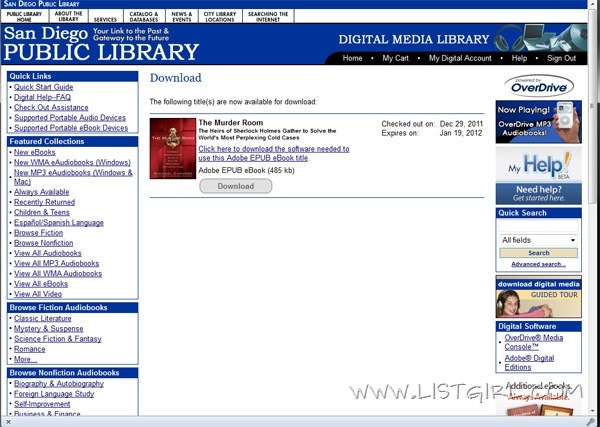
Task: Open the More... link under Fiction Audiobooks
Action: click(x=25, y=359)
